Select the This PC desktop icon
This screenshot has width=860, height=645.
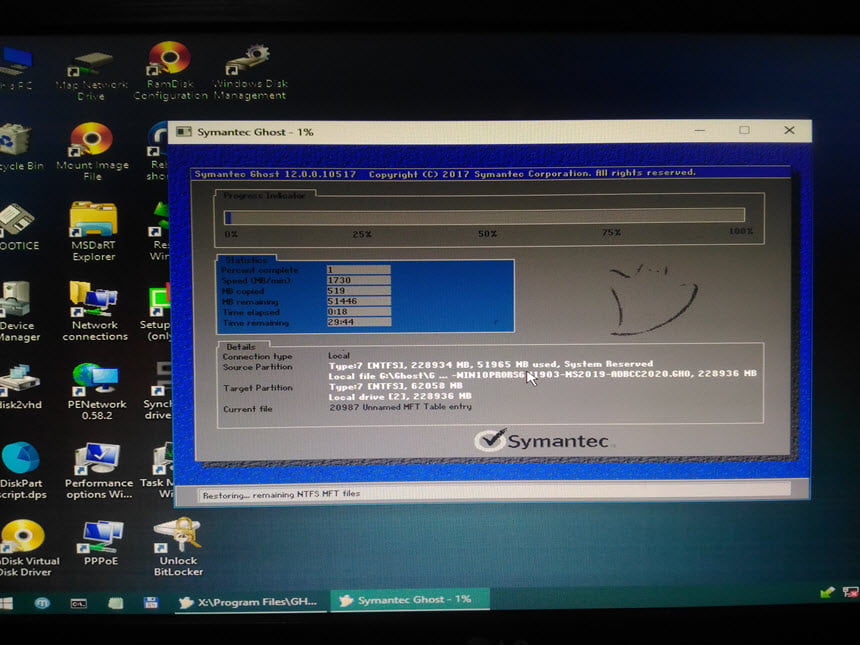click(16, 69)
